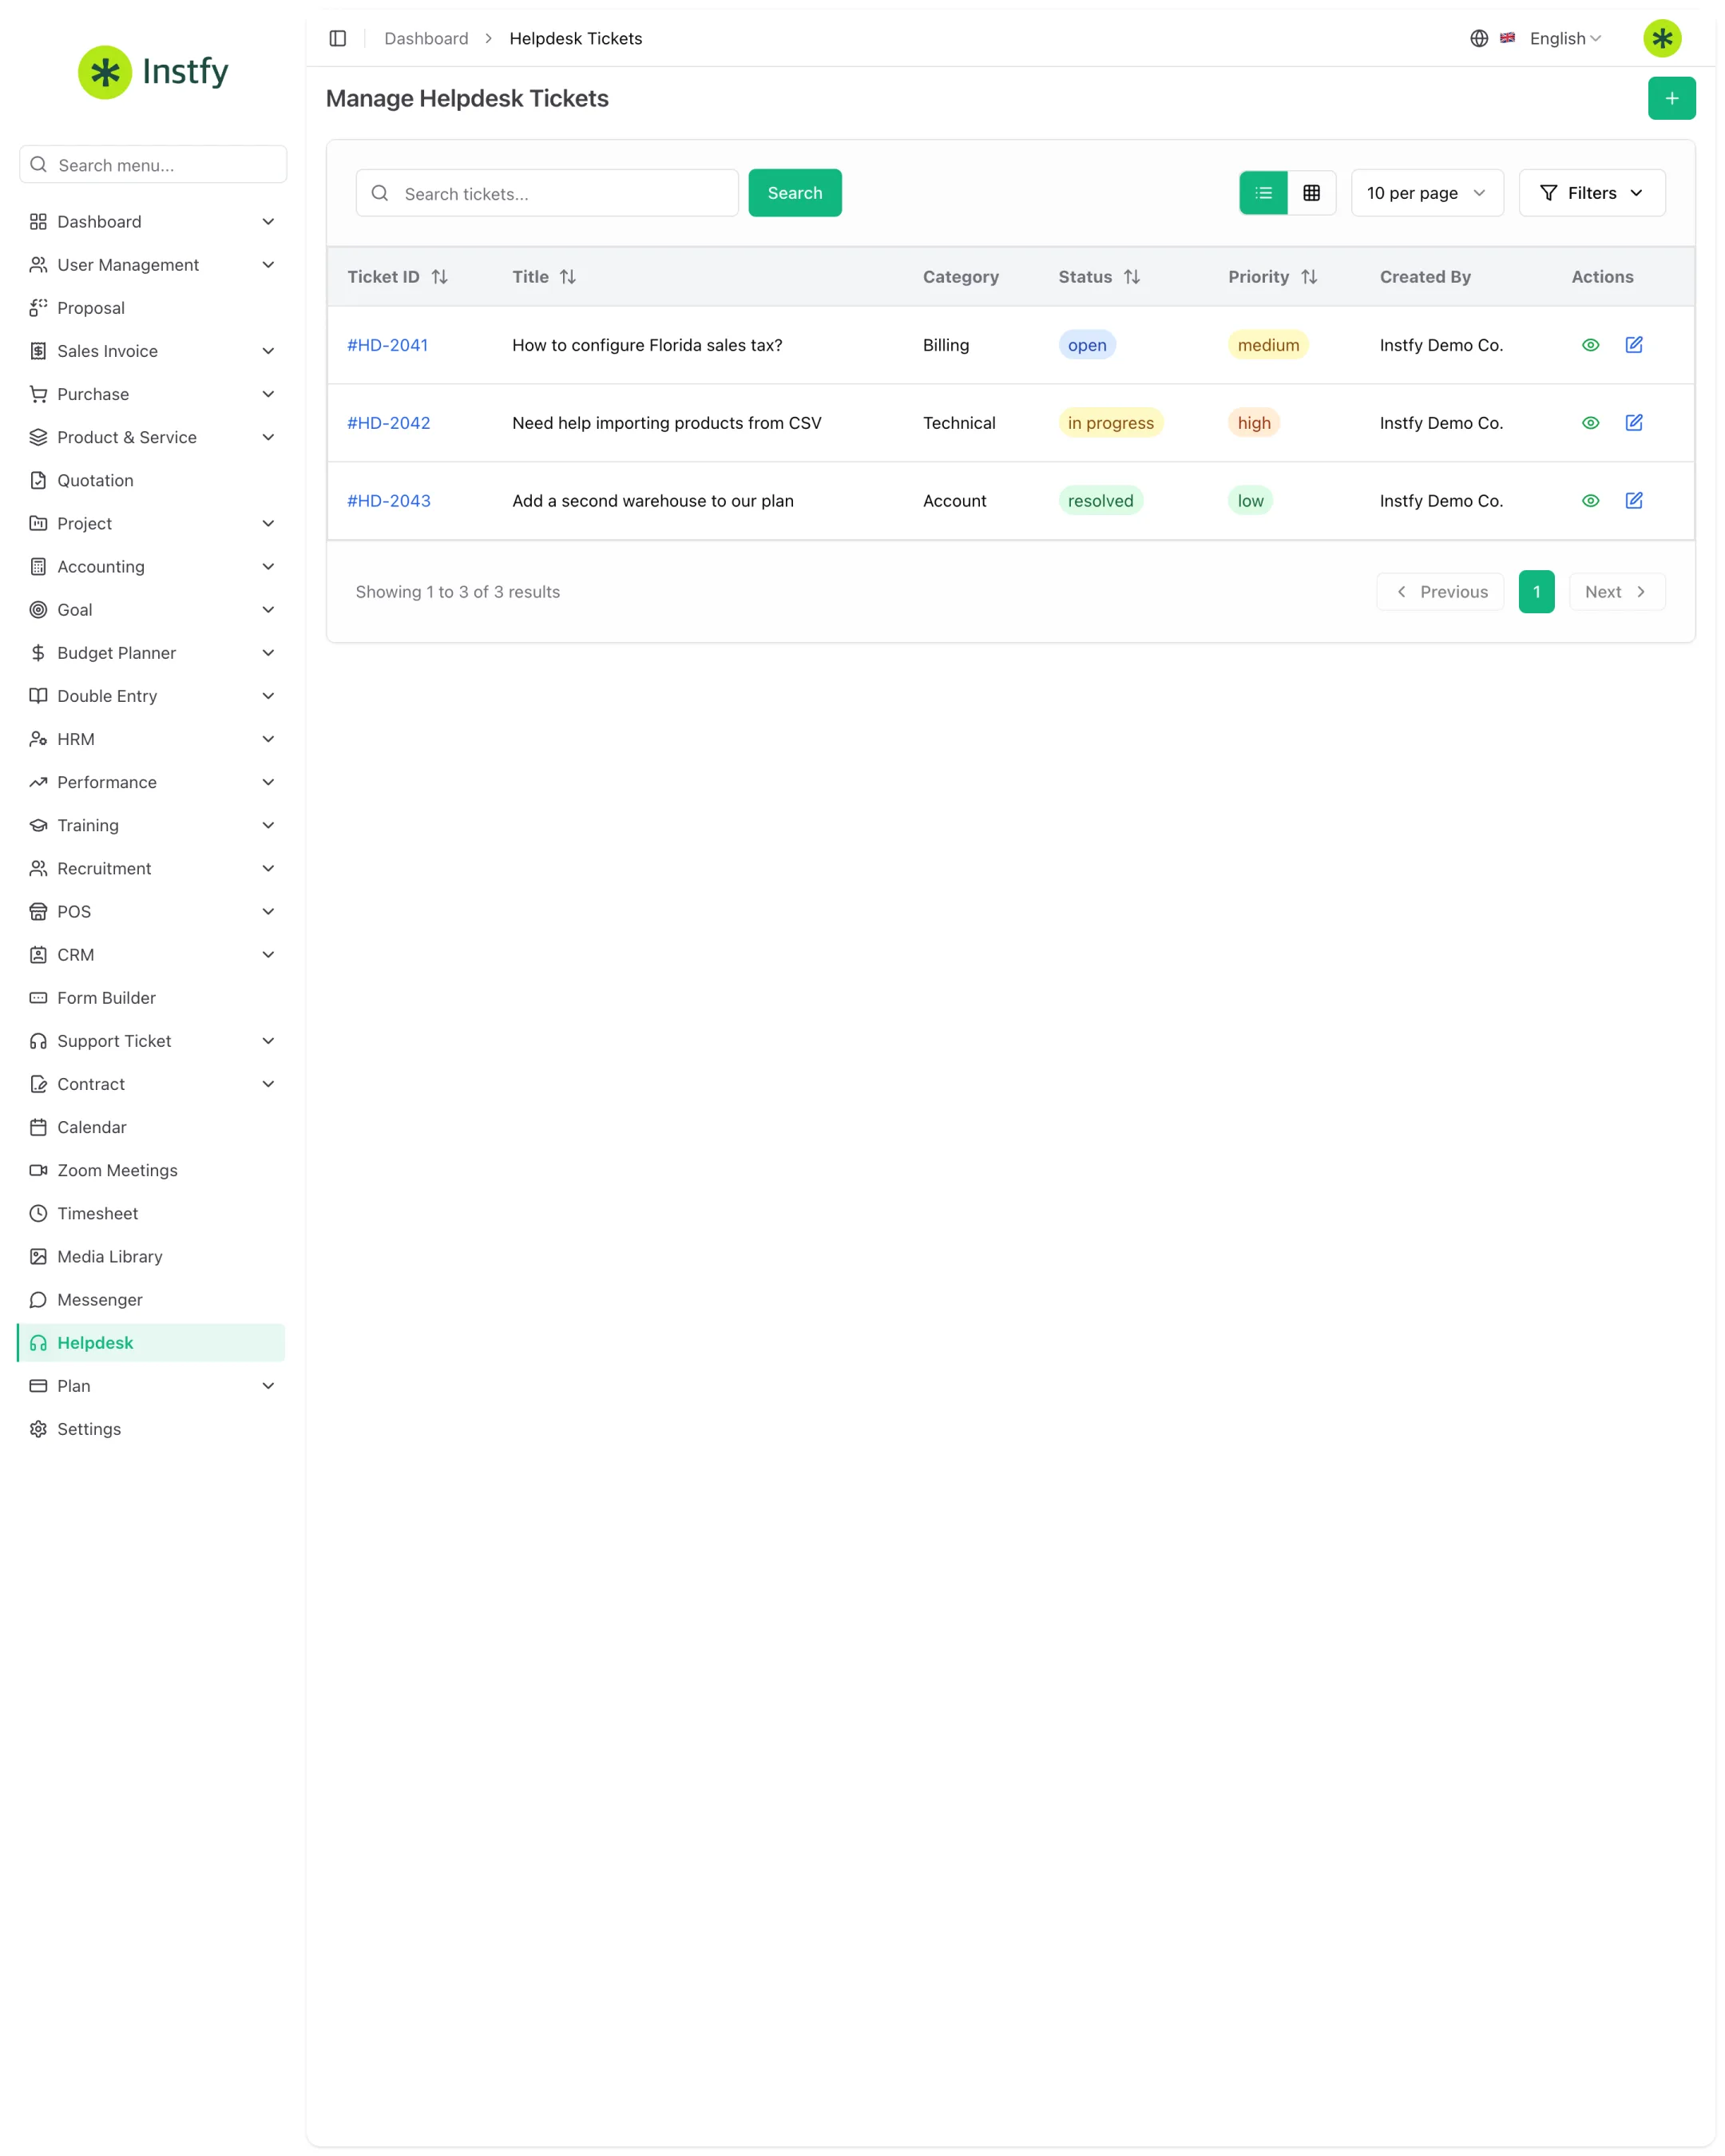Focus the Search tickets field

[x=546, y=193]
